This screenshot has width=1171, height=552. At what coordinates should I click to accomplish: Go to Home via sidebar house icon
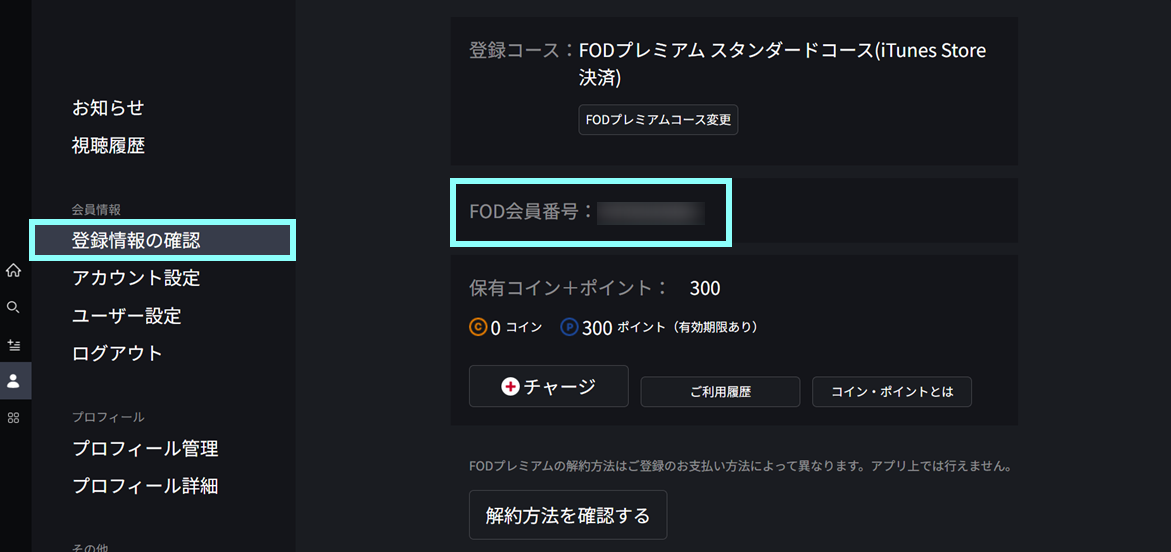click(x=13, y=270)
